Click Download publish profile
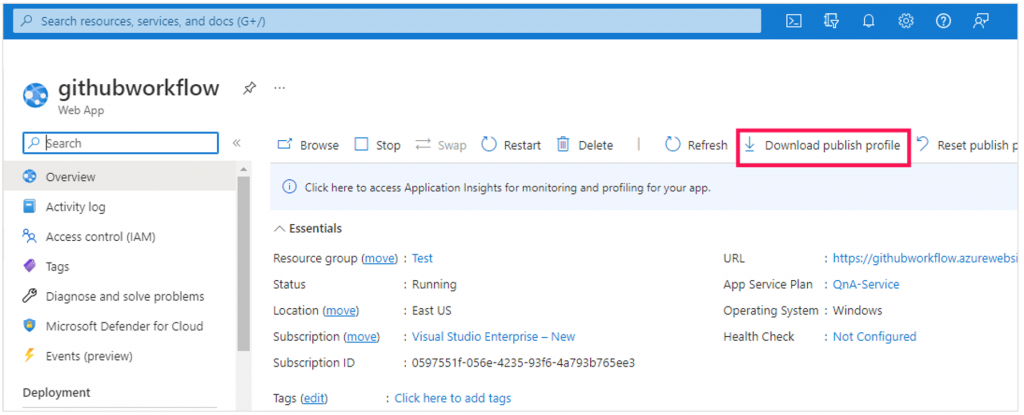Image resolution: width=1024 pixels, height=415 pixels. tap(823, 145)
